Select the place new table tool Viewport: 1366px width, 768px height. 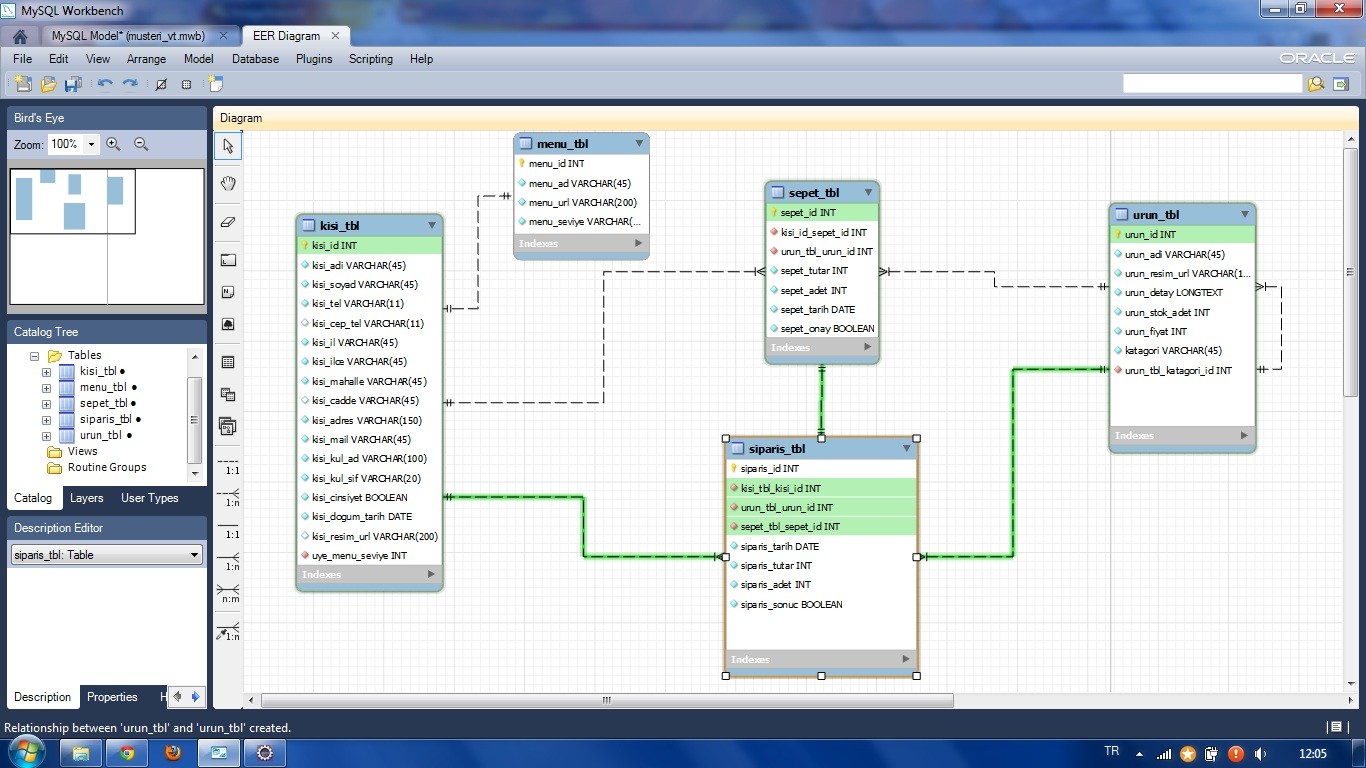228,362
